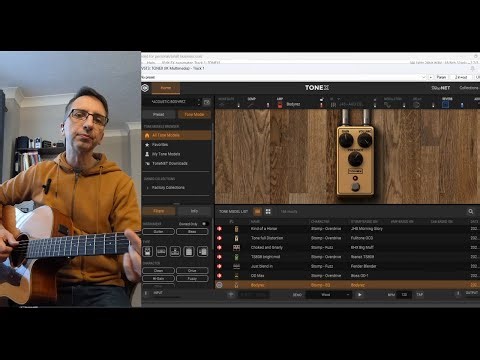Viewport: 480px width, 360px height.
Task: Click the delay effect round icon
Action: coord(416,105)
